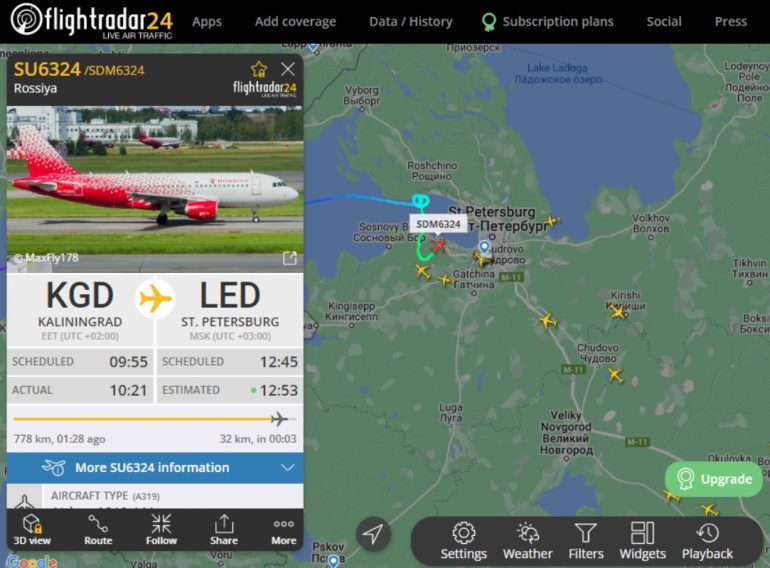Screen dimensions: 770x568
Task: Select the red SDM6324 aircraft on the map
Action: 438,245
